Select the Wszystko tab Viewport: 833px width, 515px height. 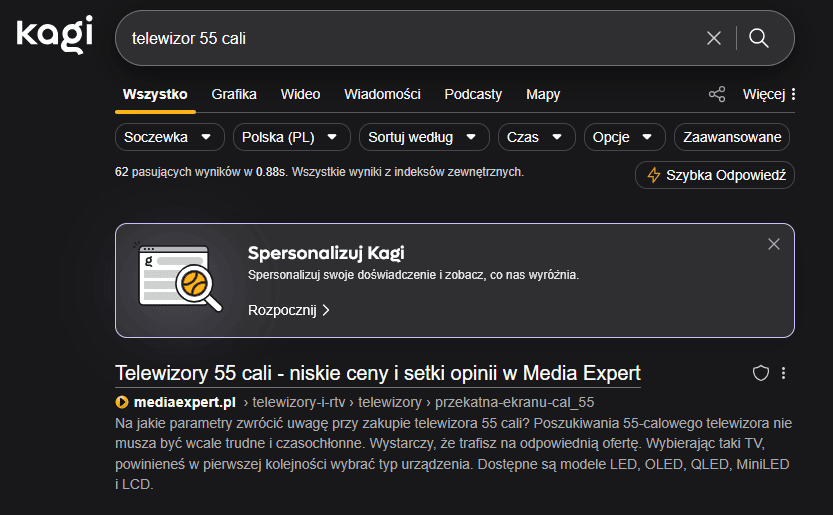click(x=155, y=94)
